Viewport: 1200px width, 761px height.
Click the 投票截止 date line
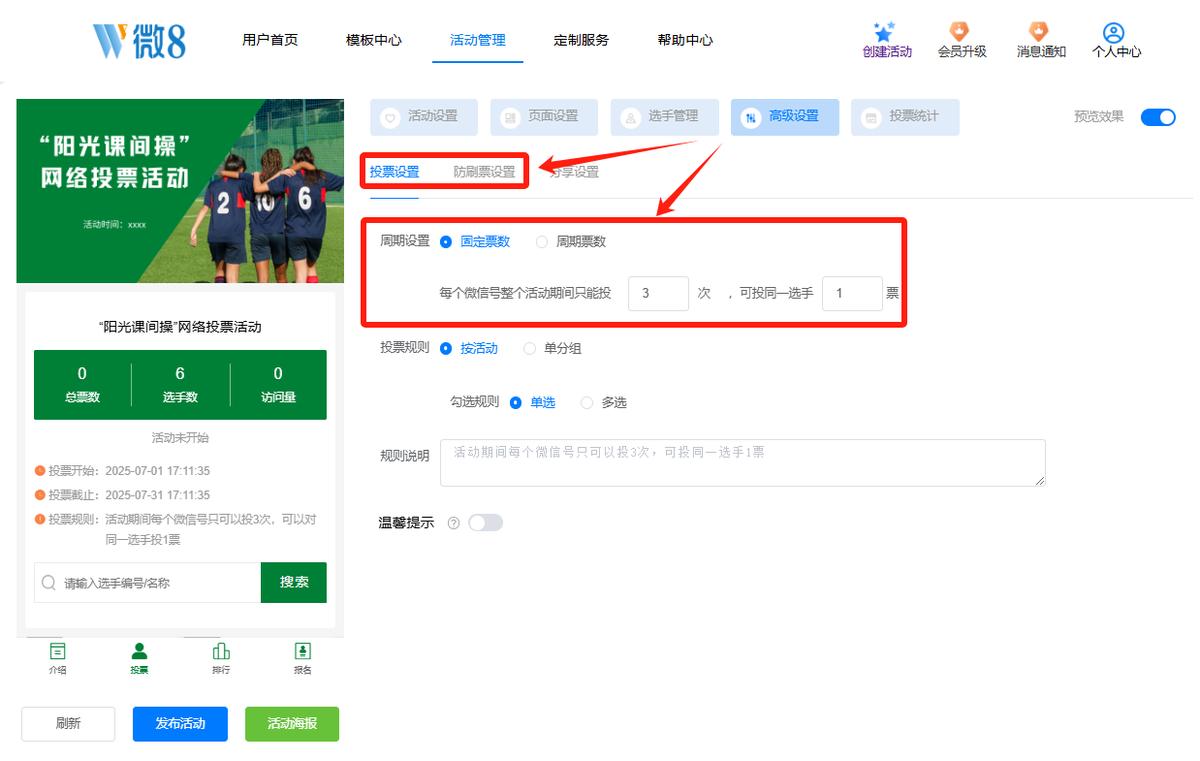tap(122, 495)
